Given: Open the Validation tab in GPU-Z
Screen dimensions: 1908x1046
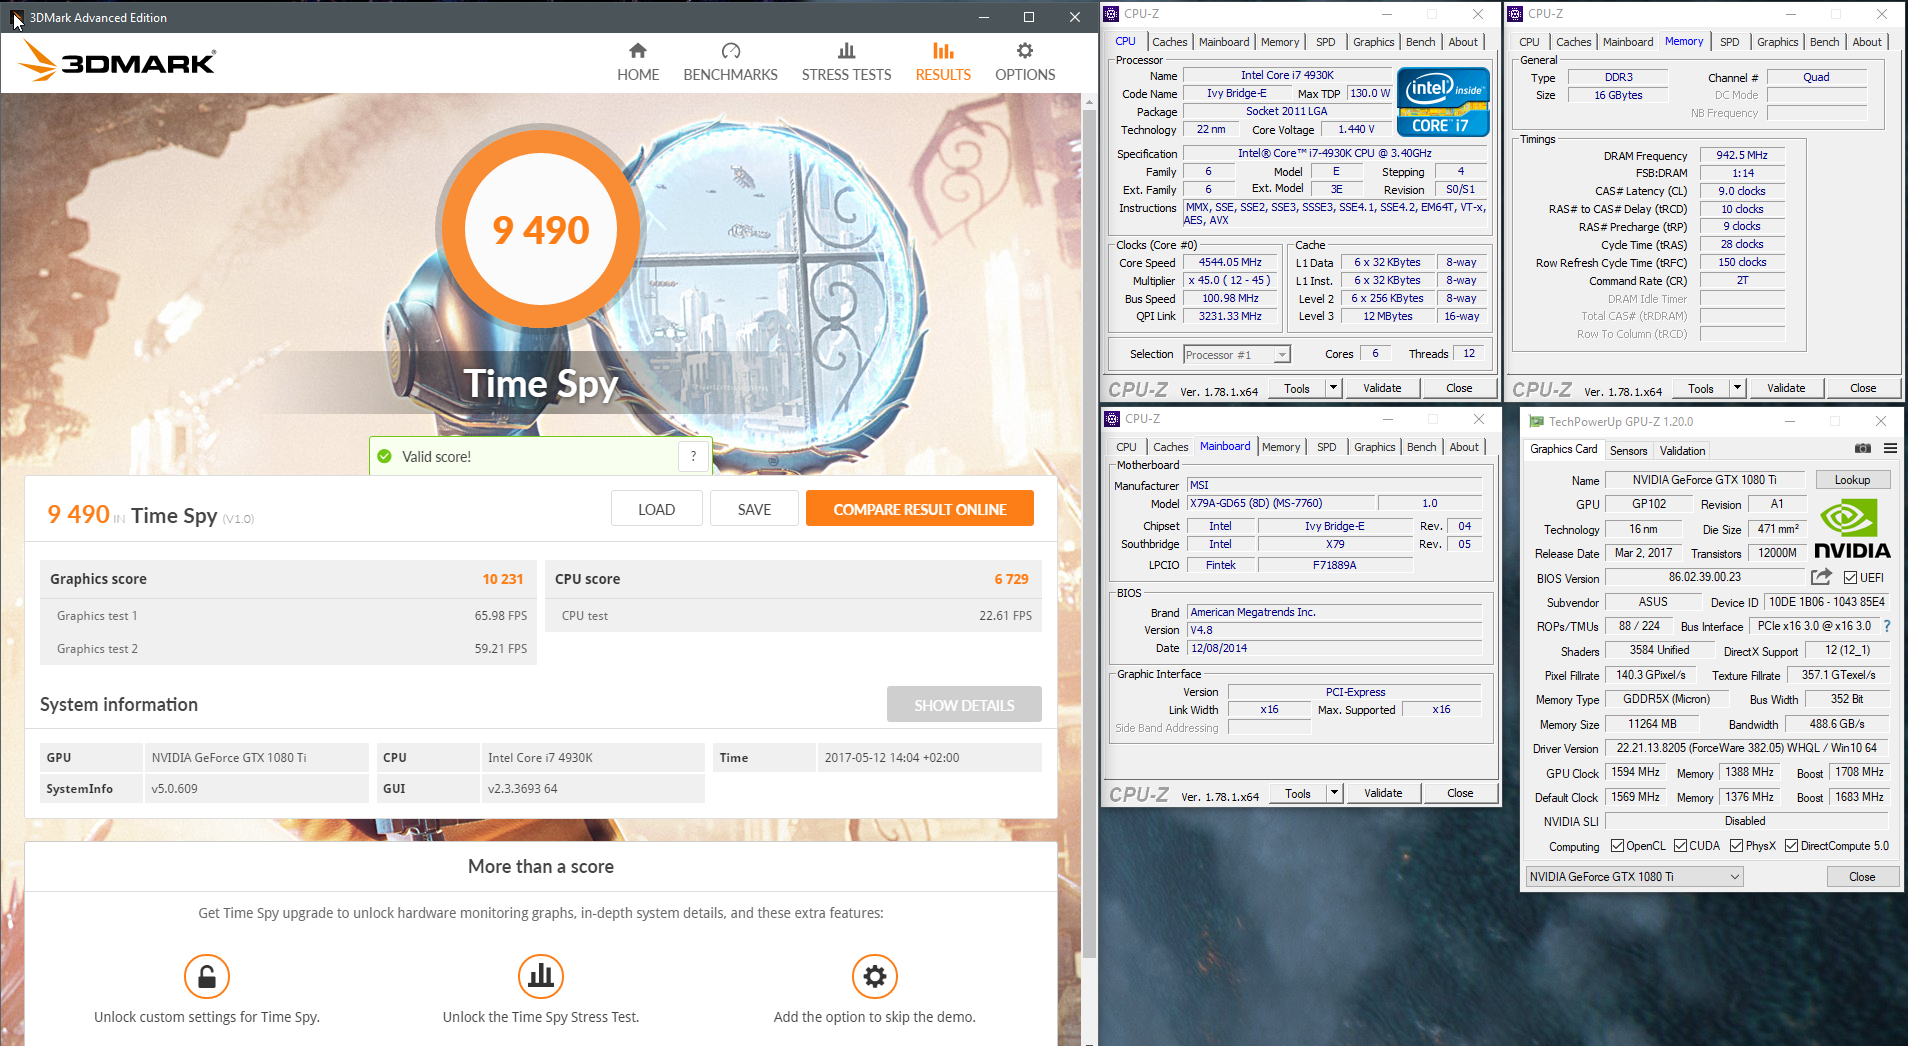Looking at the screenshot, I should (x=1683, y=451).
